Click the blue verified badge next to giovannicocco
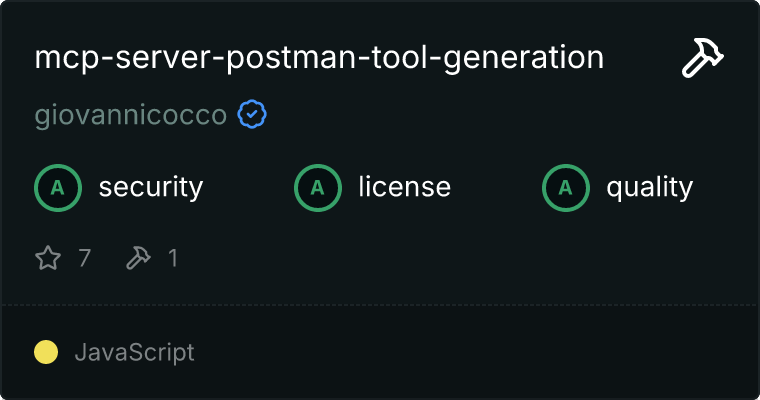The height and width of the screenshot is (400, 760). click(252, 114)
